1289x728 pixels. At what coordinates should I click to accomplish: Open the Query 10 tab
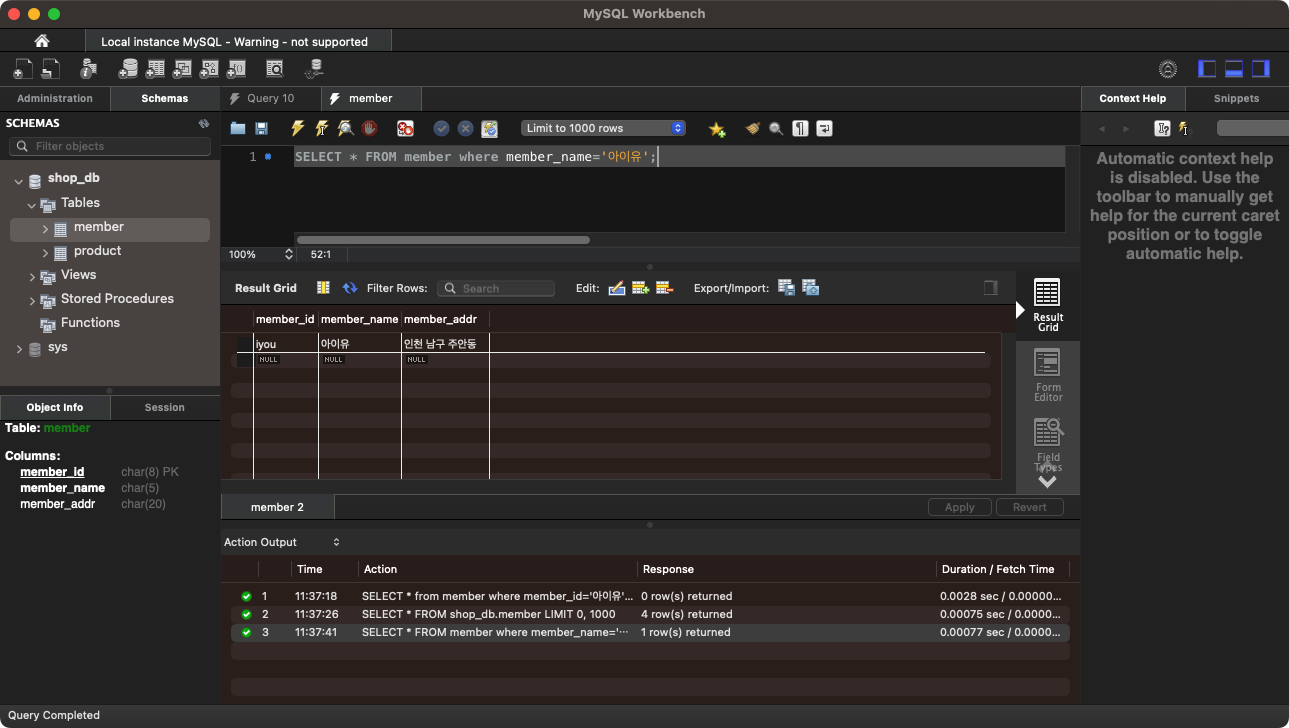tap(270, 98)
